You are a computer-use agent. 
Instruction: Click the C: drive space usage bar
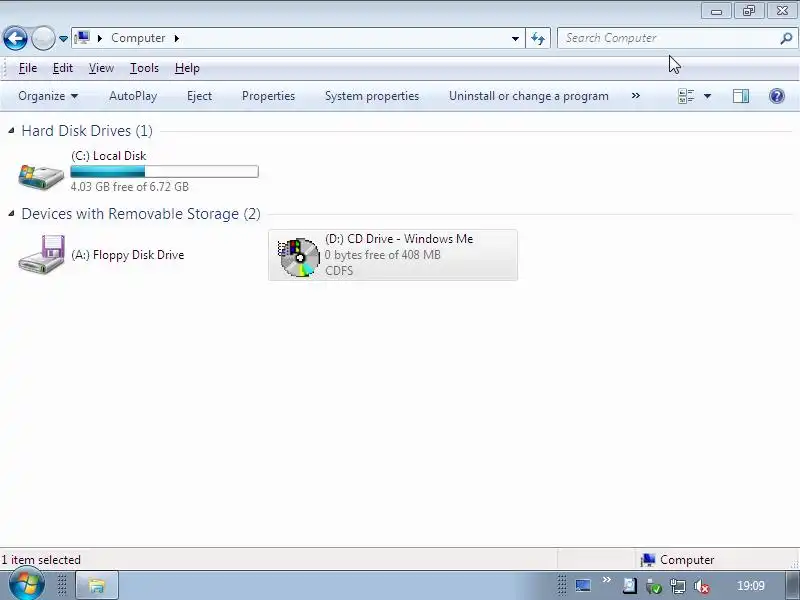164,171
